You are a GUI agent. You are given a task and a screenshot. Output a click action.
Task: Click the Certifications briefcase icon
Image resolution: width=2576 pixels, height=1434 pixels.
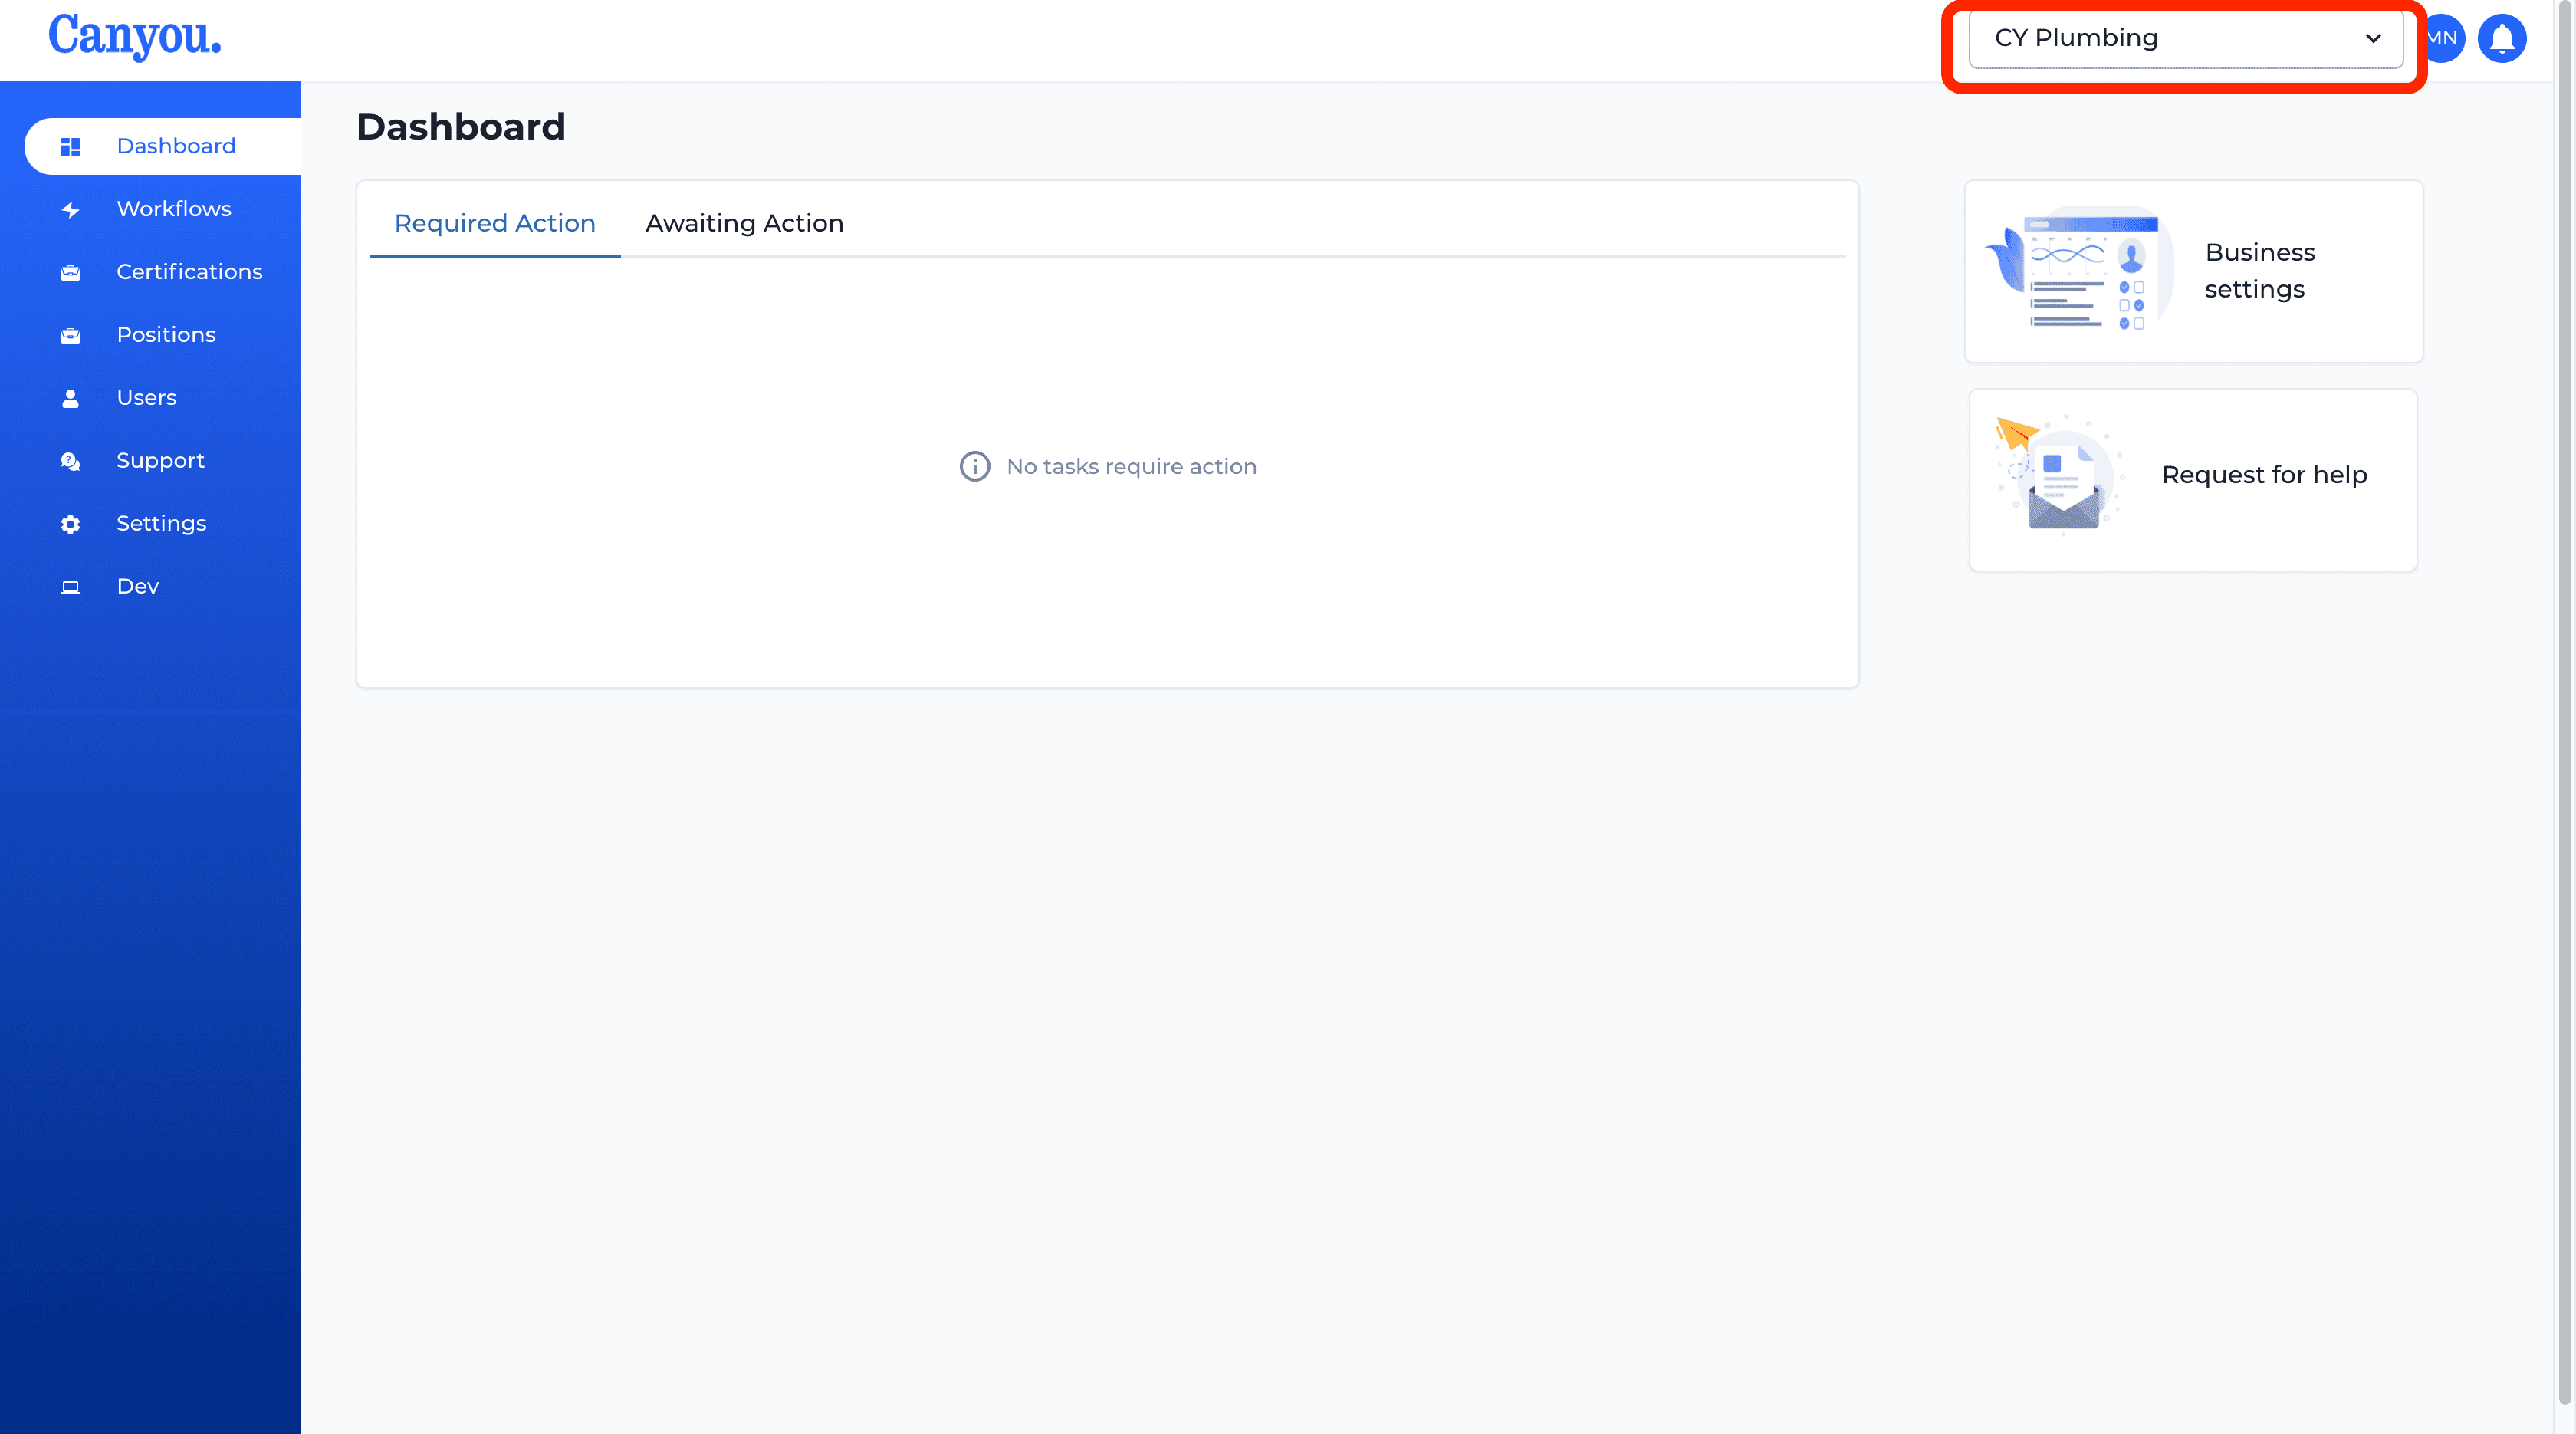tap(70, 273)
